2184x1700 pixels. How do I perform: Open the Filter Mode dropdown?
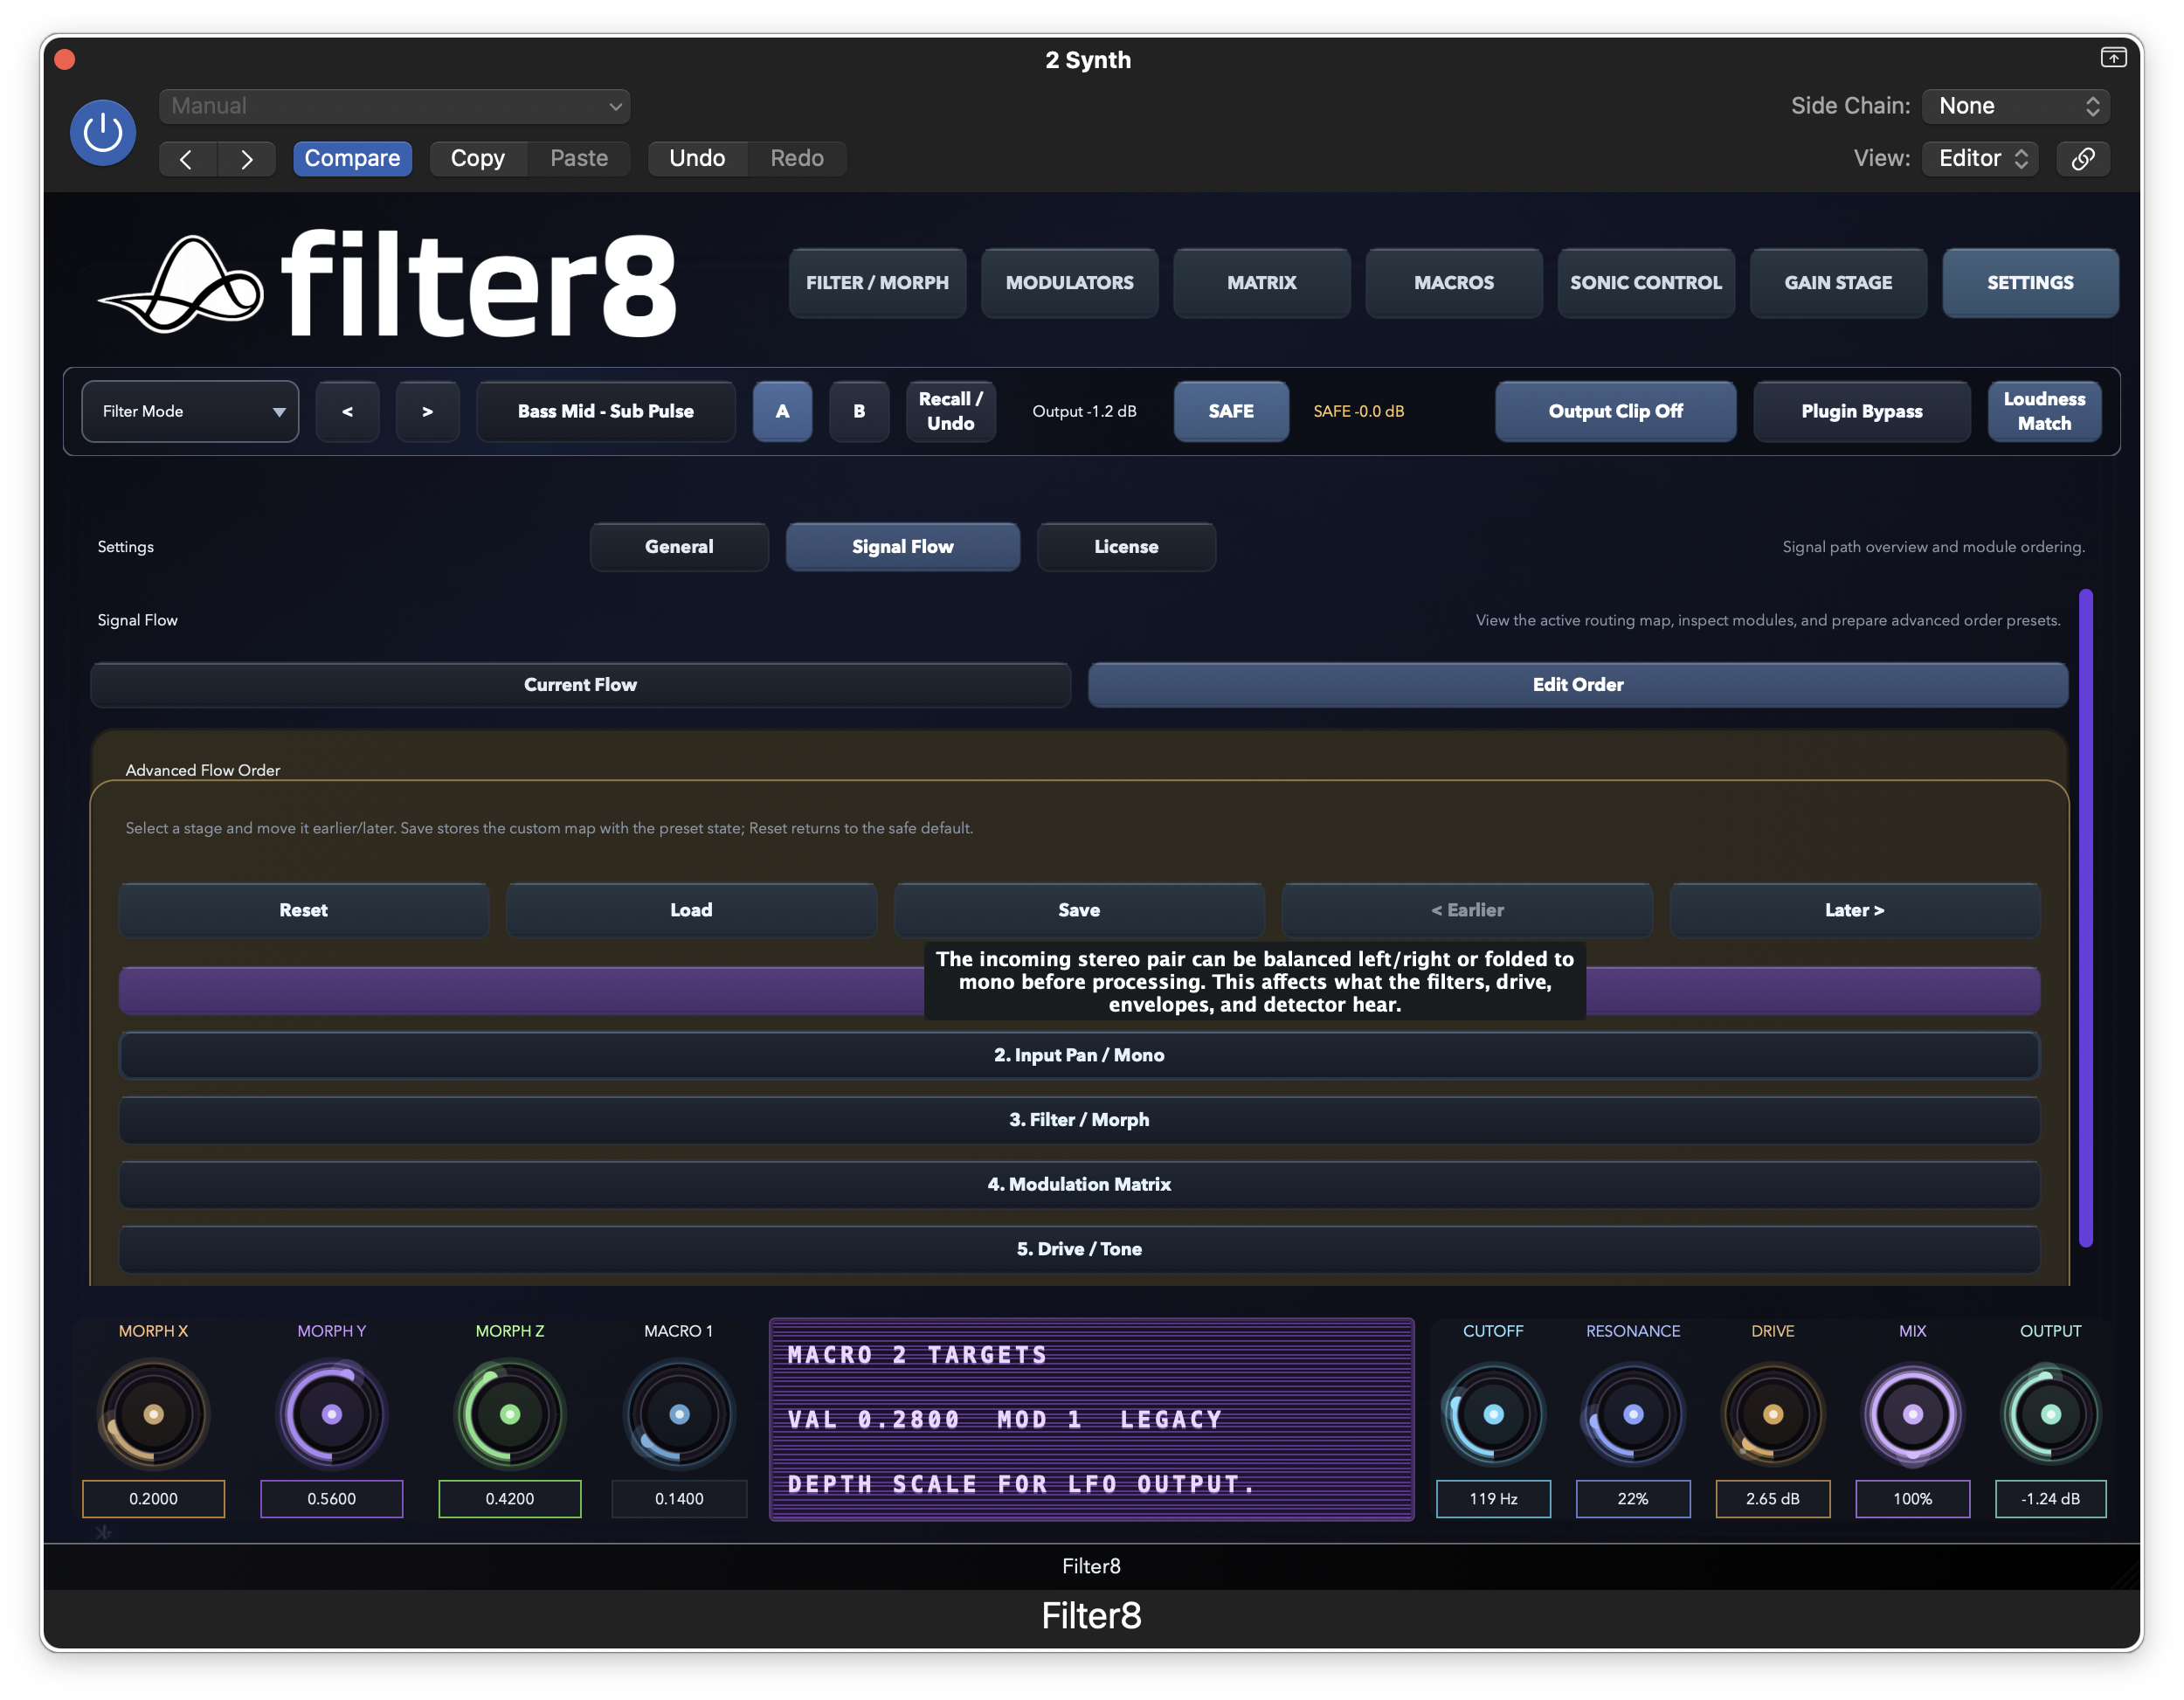tap(190, 411)
